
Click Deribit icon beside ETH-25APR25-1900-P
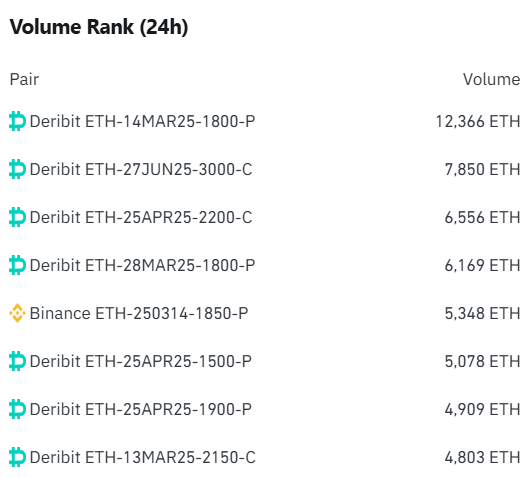[17, 409]
